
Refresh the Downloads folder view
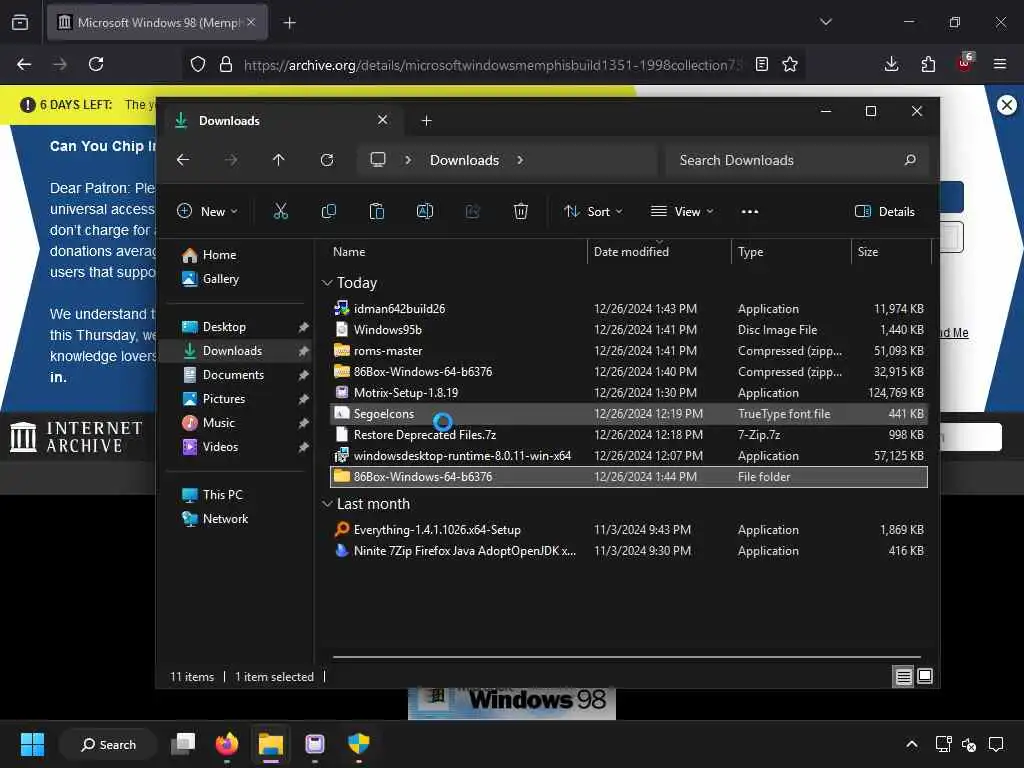[327, 160]
